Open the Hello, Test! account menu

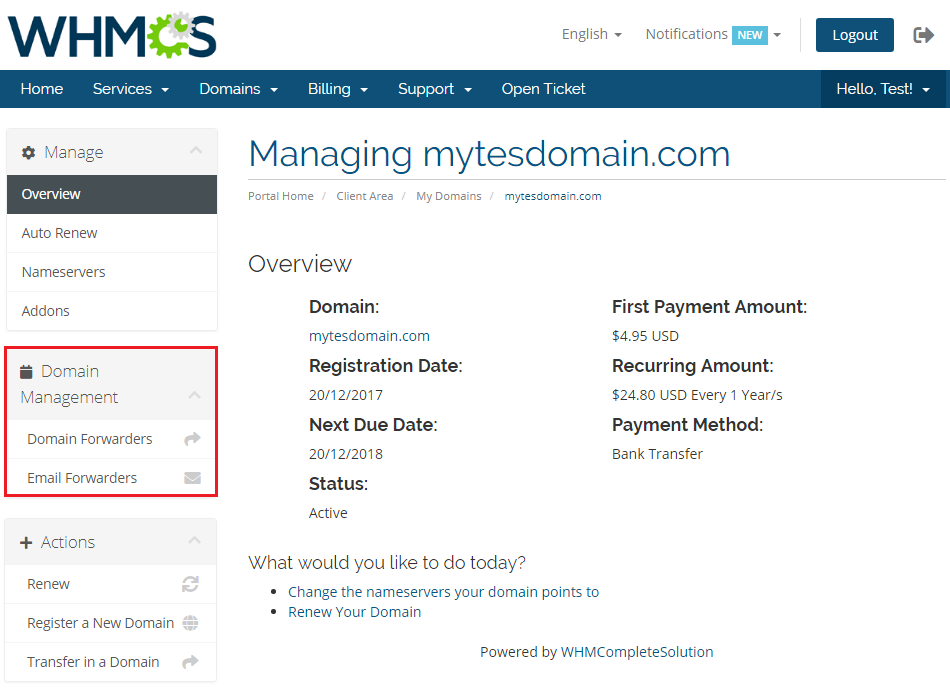click(883, 89)
